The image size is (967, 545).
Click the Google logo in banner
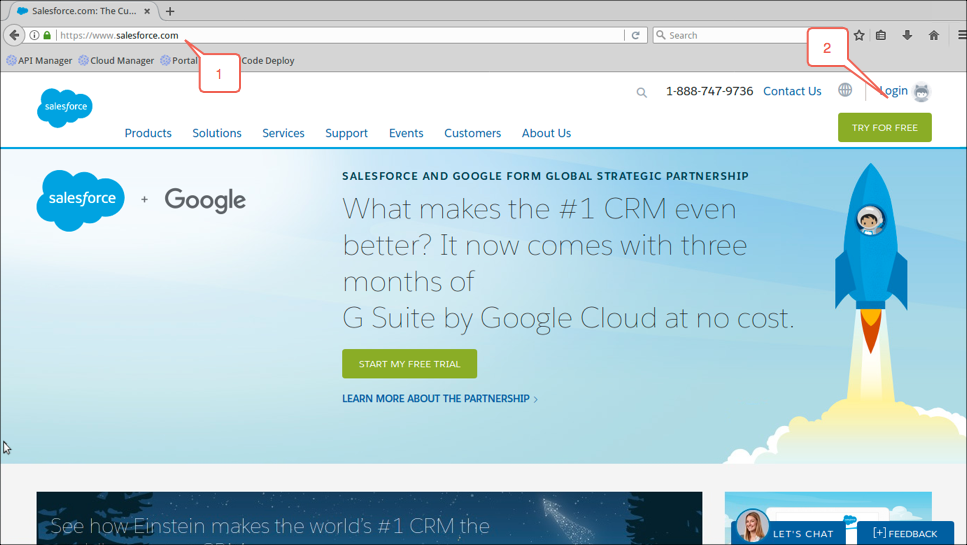[x=205, y=200]
